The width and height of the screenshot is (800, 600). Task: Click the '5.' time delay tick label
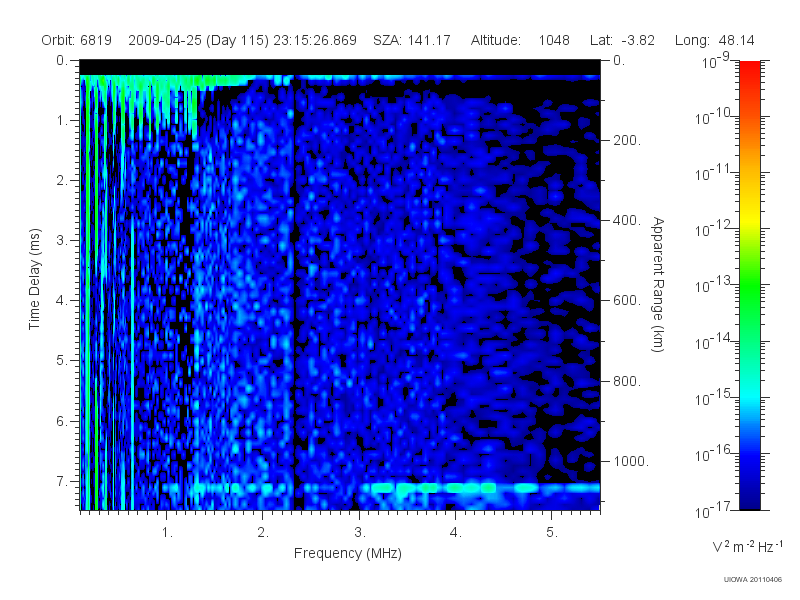click(62, 361)
